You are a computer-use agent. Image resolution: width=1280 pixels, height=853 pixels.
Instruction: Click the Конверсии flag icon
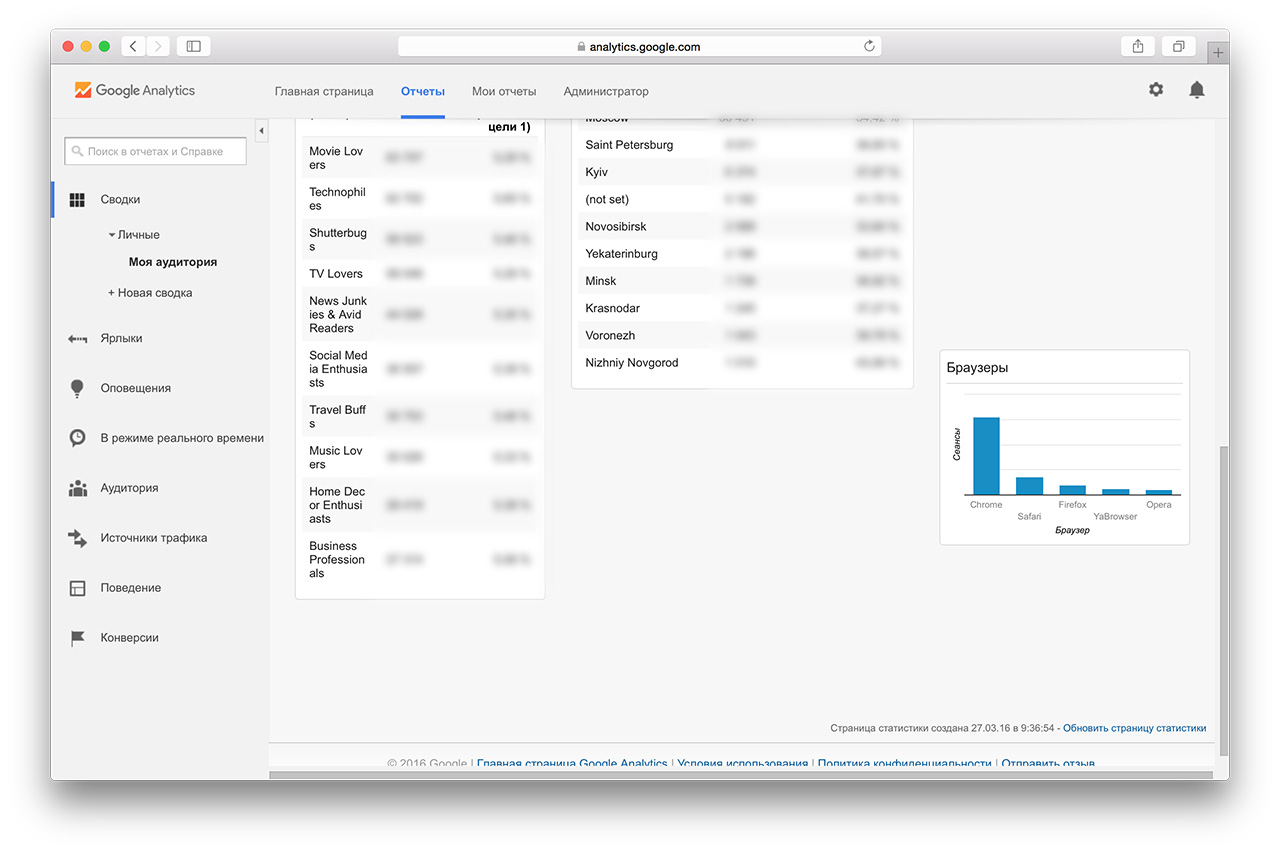click(77, 638)
